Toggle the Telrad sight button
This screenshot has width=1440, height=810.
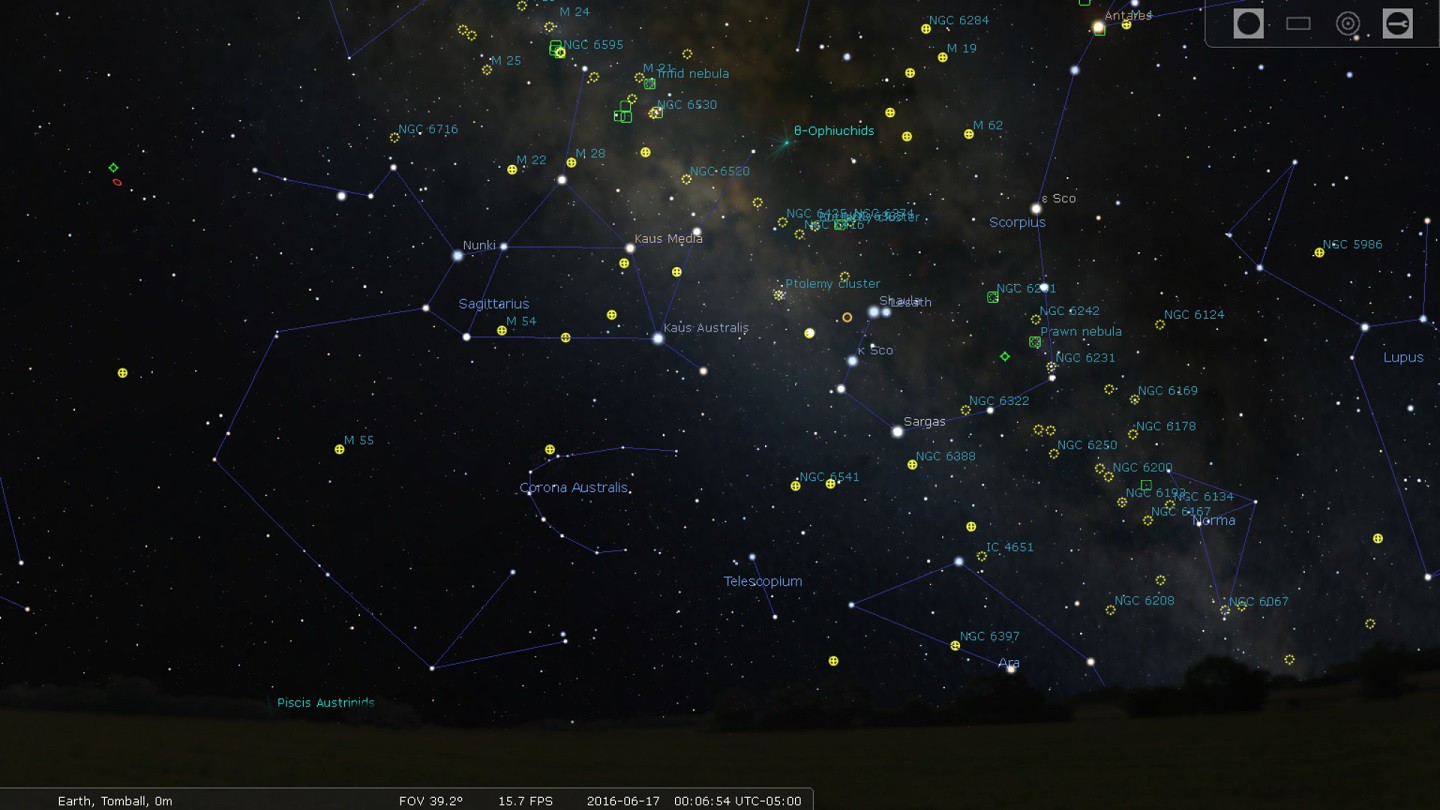(1348, 24)
